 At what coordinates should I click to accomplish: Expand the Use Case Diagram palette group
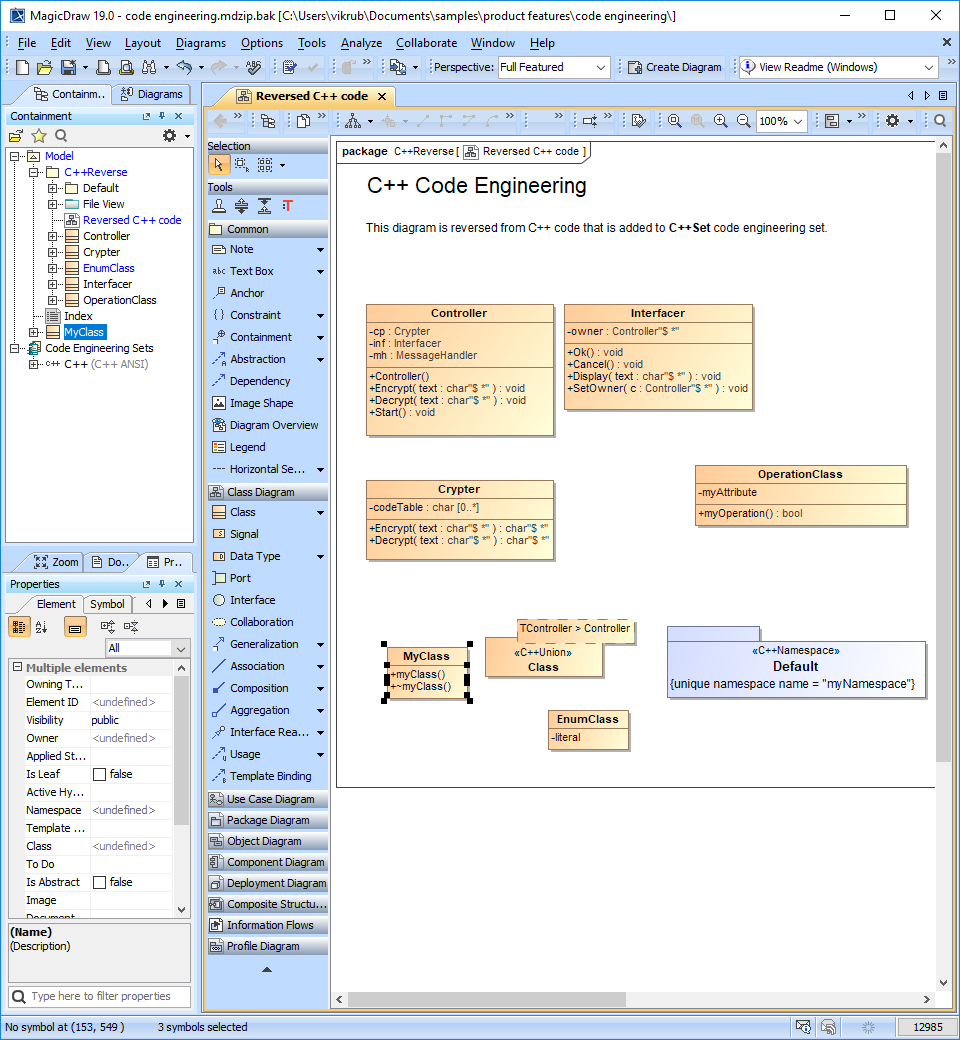(268, 799)
